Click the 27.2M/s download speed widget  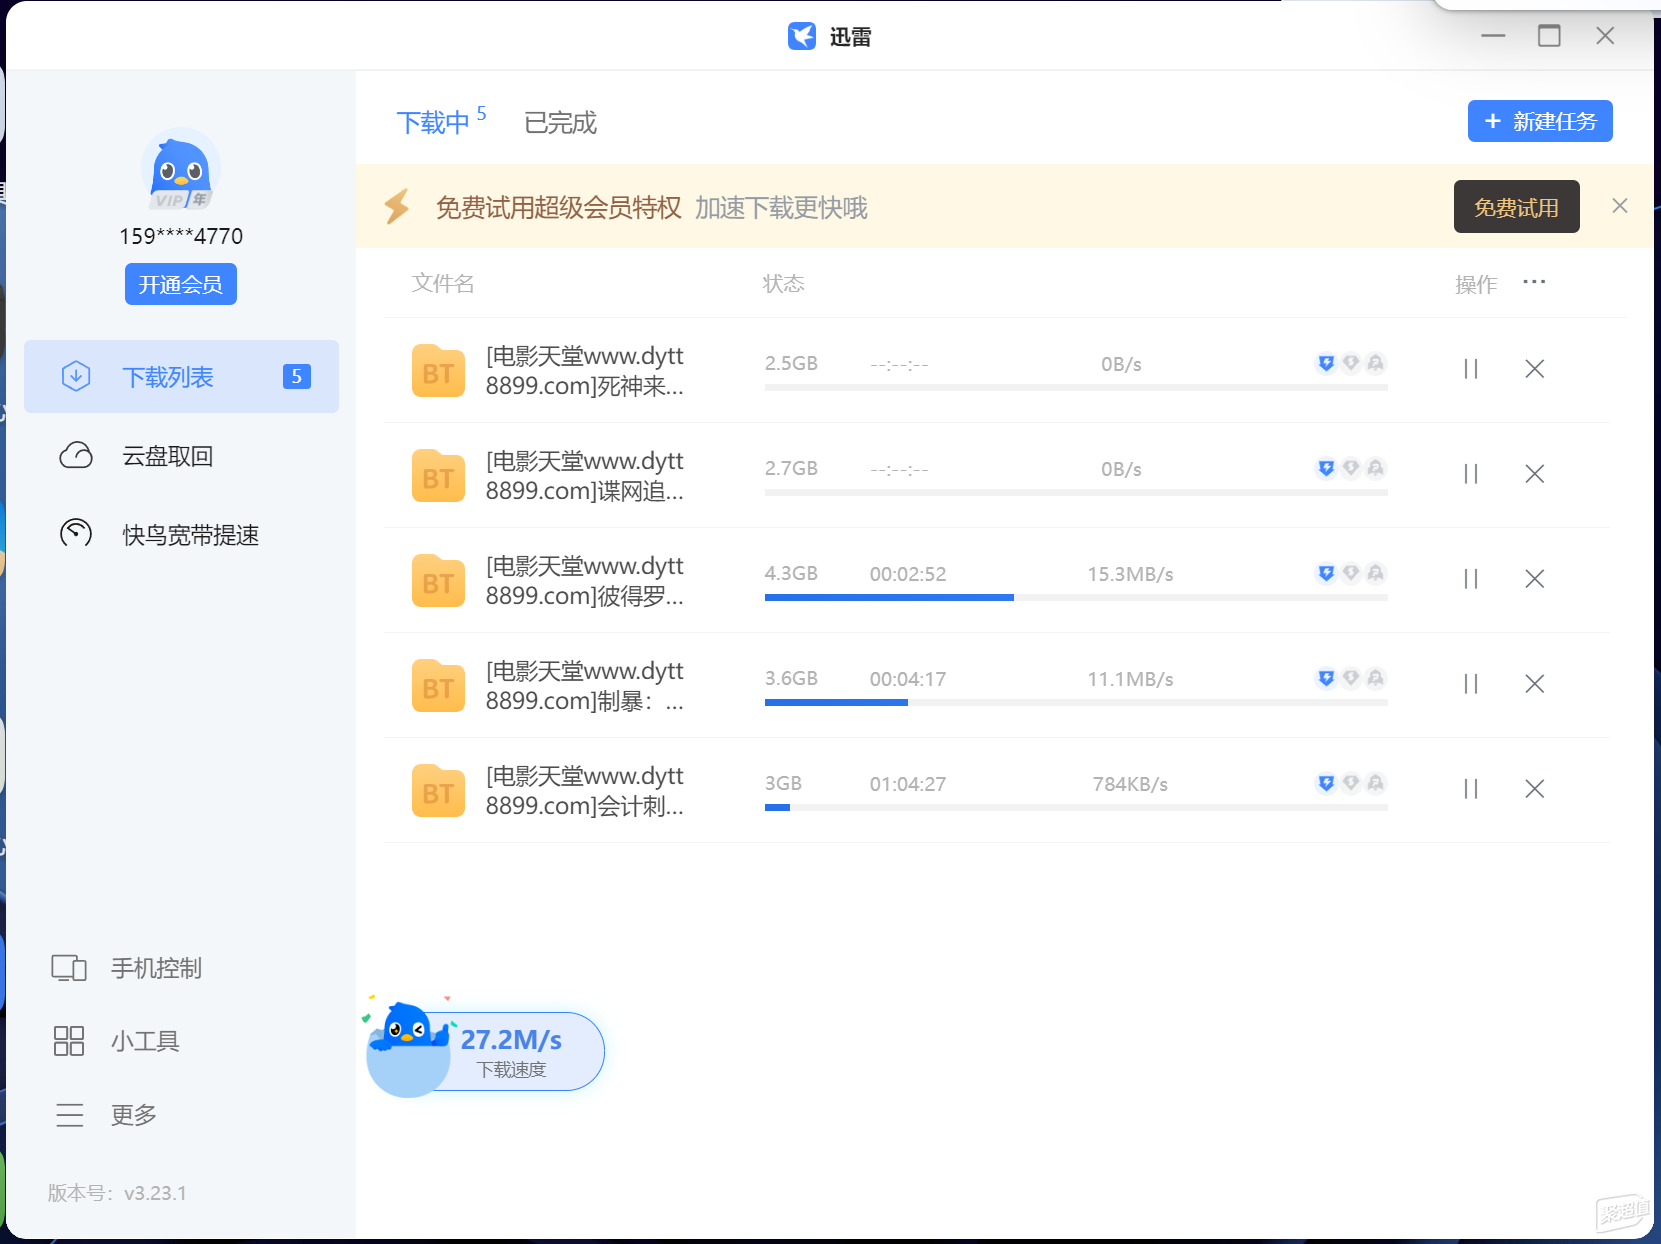click(x=487, y=1050)
